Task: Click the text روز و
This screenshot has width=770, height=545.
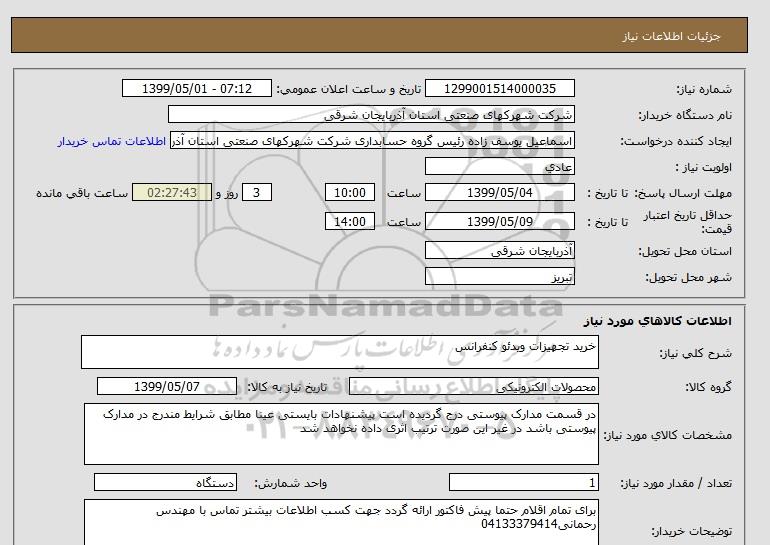Action: 227,193
